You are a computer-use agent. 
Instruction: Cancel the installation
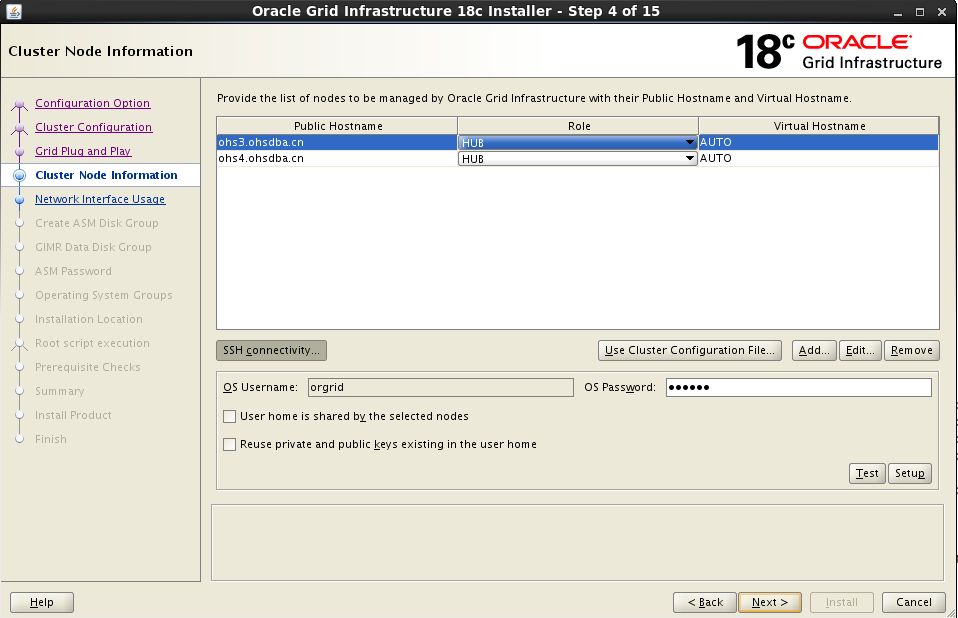click(x=914, y=602)
